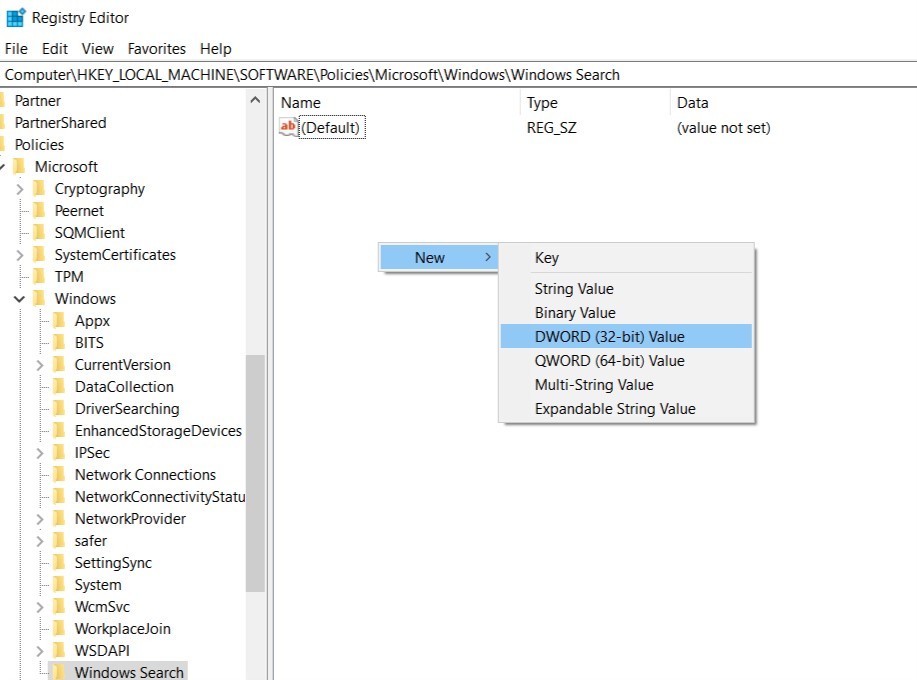Click the (Default) string value icon
Screen dimensions: 917x680
point(288,127)
